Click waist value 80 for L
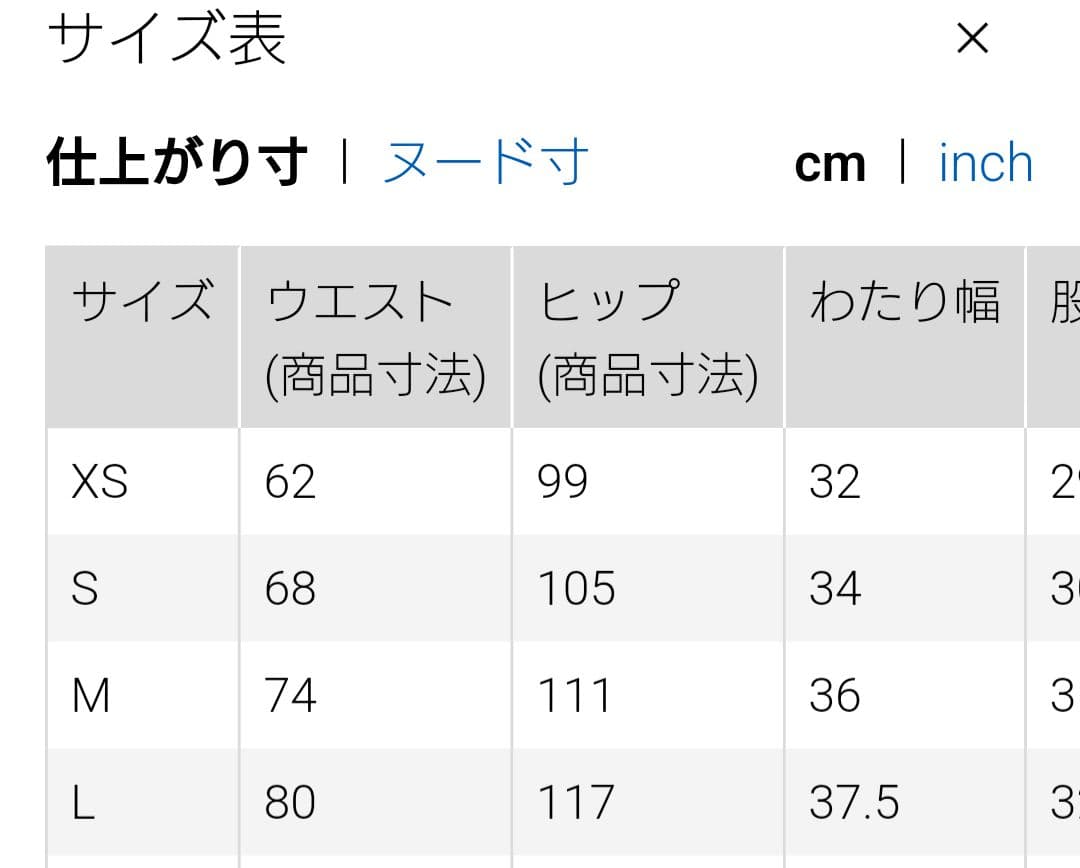 coord(290,802)
